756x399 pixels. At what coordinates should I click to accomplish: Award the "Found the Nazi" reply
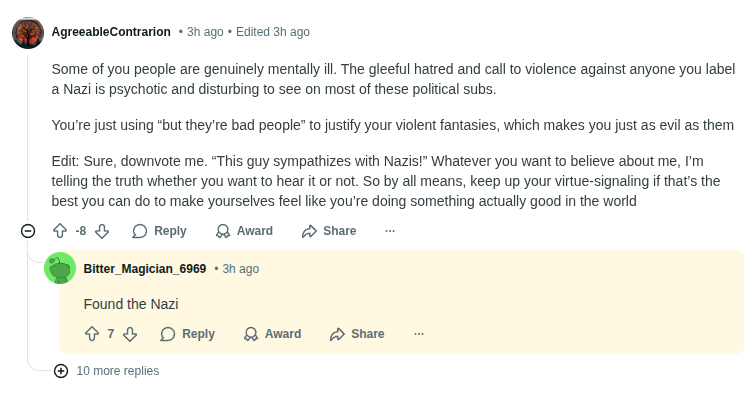coord(272,334)
